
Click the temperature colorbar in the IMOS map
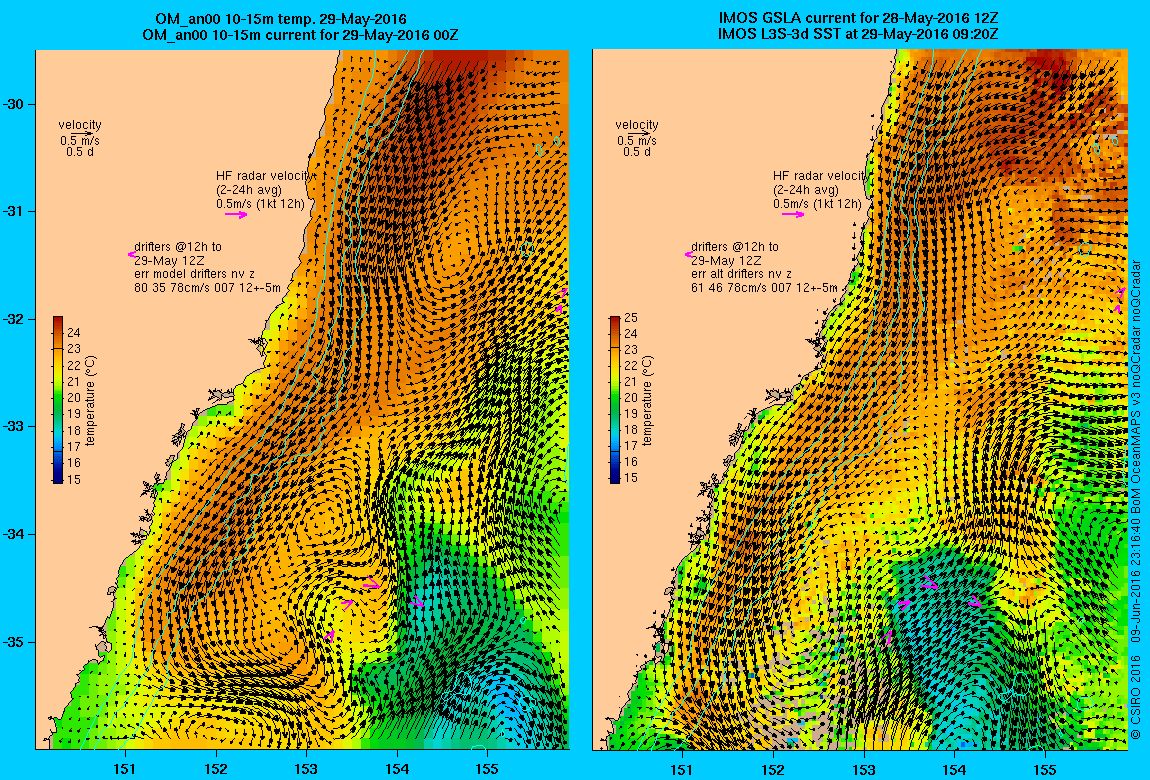tap(615, 400)
